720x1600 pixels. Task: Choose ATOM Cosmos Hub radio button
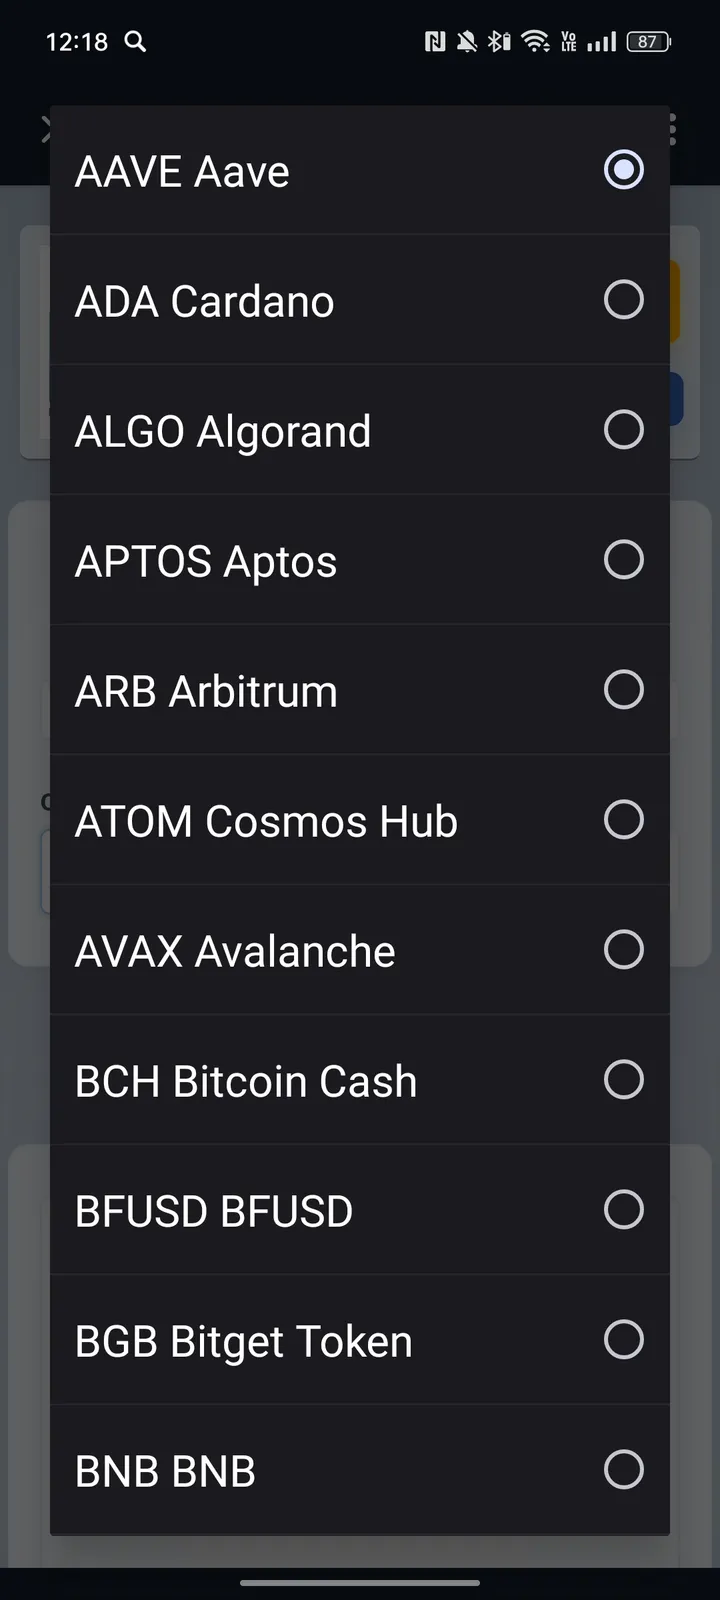623,820
